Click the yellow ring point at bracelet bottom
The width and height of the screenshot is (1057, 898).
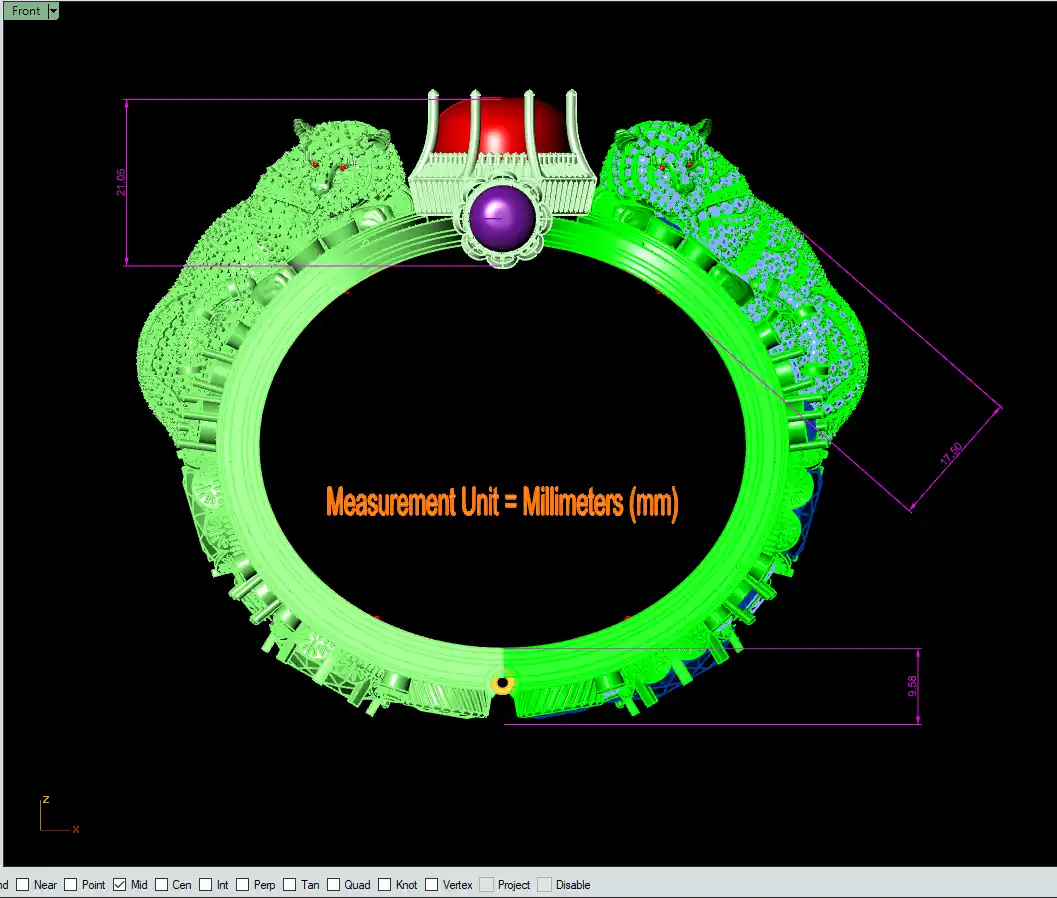(x=503, y=683)
